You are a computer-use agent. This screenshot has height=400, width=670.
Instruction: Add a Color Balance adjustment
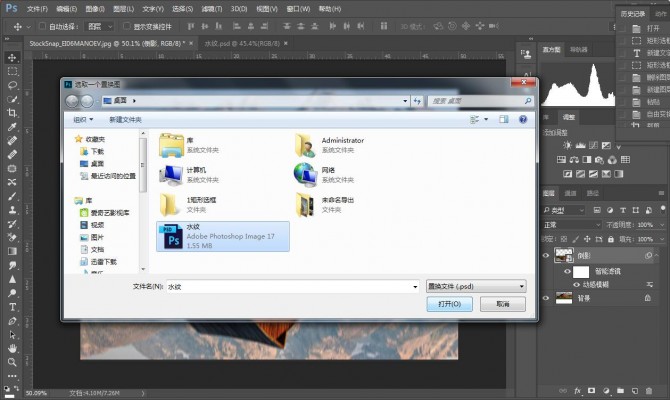574,160
